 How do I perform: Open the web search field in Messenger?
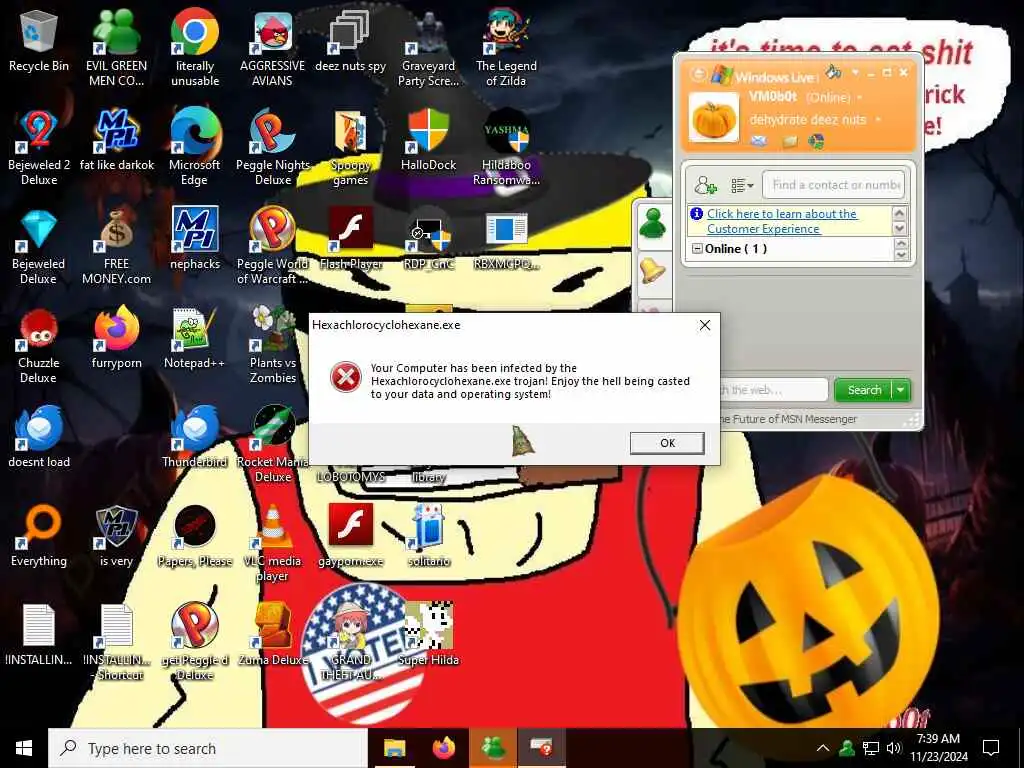[x=774, y=390]
